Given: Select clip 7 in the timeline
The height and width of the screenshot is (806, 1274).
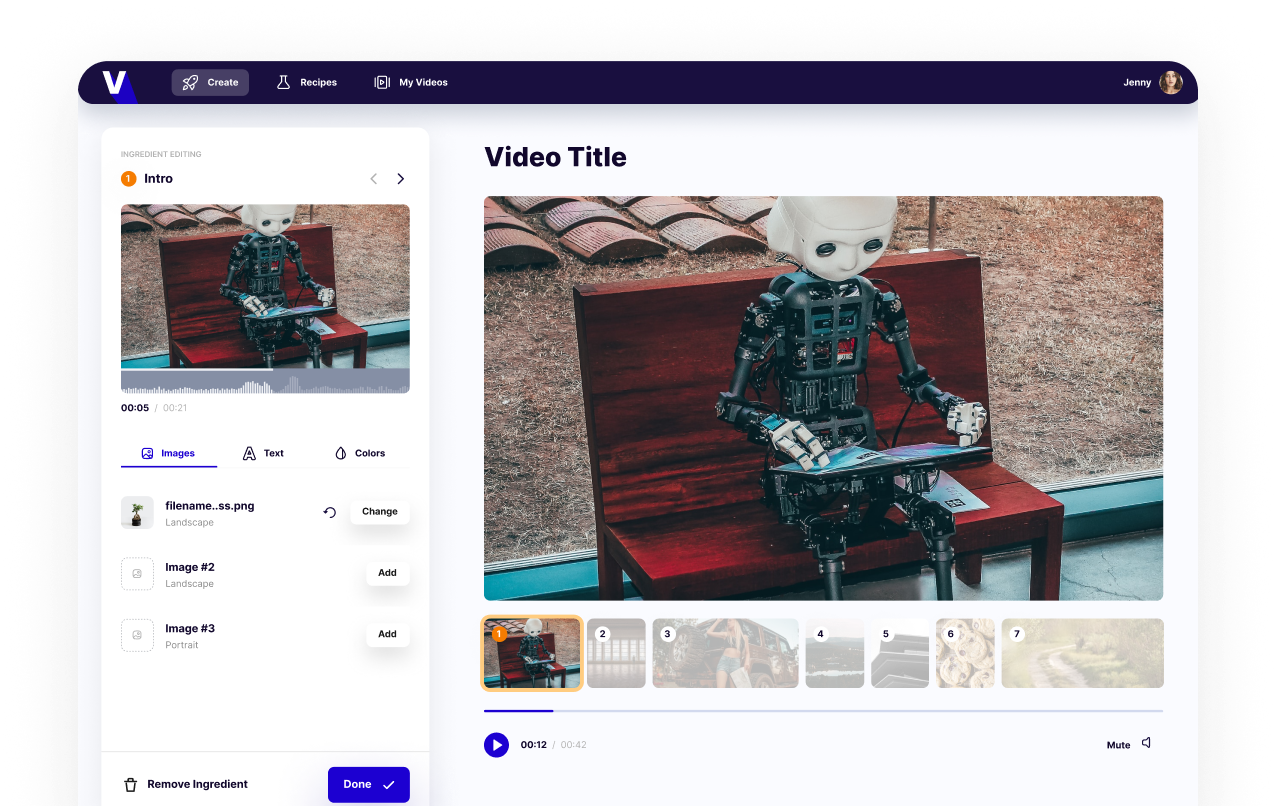Looking at the screenshot, I should (x=1082, y=653).
